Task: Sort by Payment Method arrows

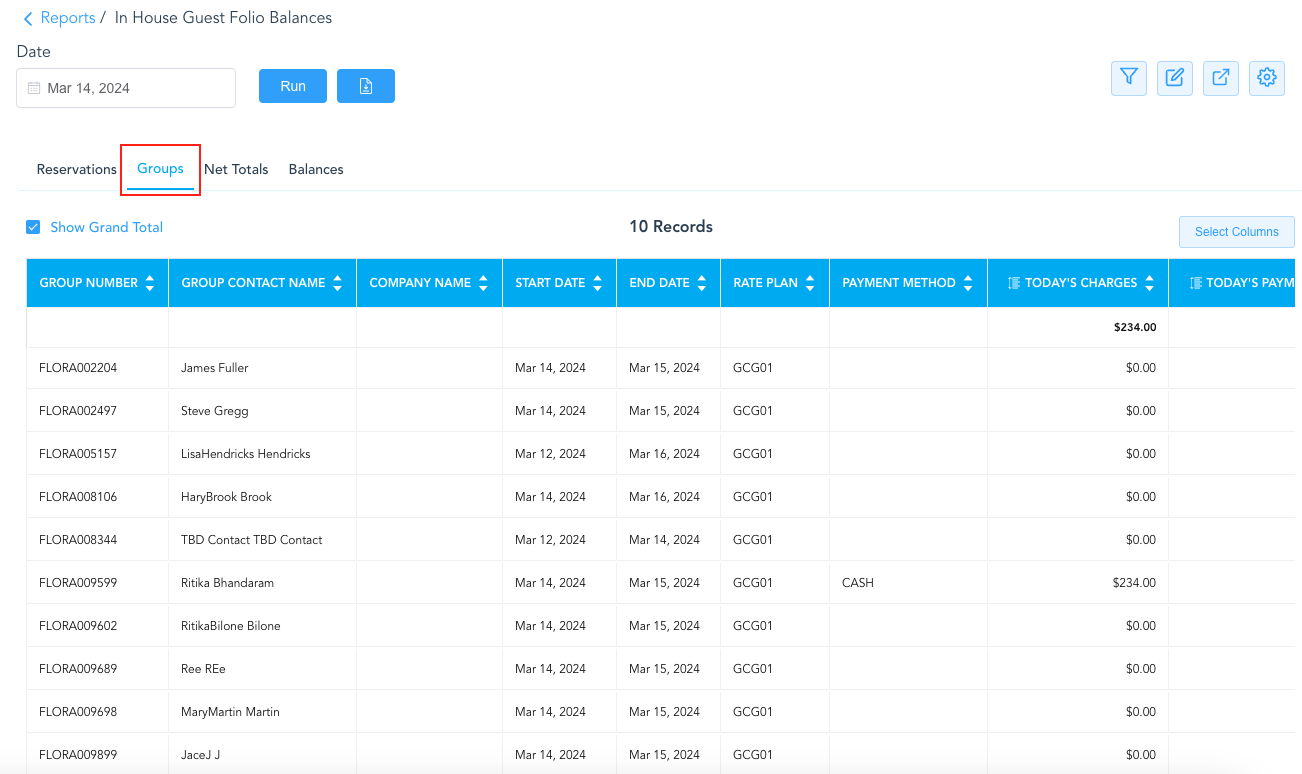Action: (968, 283)
